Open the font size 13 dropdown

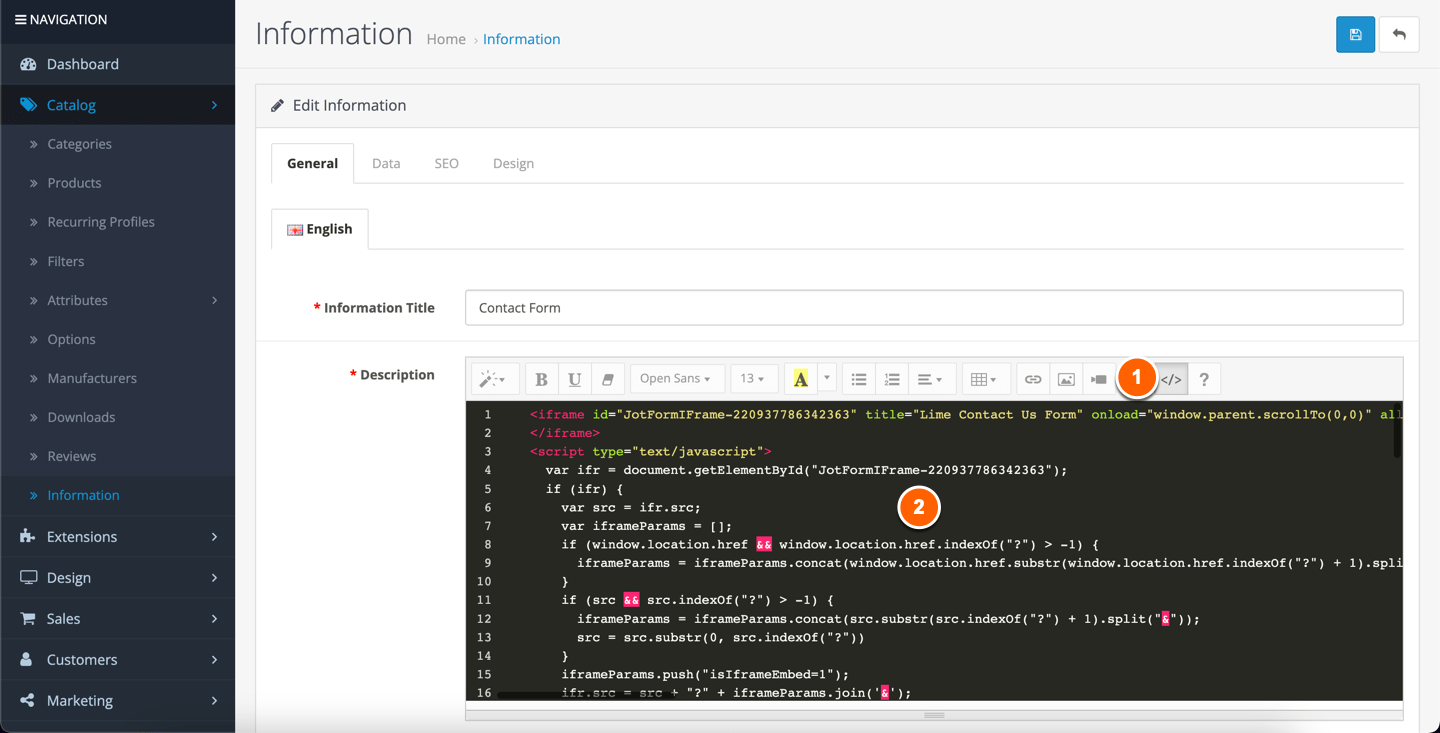tap(753, 379)
